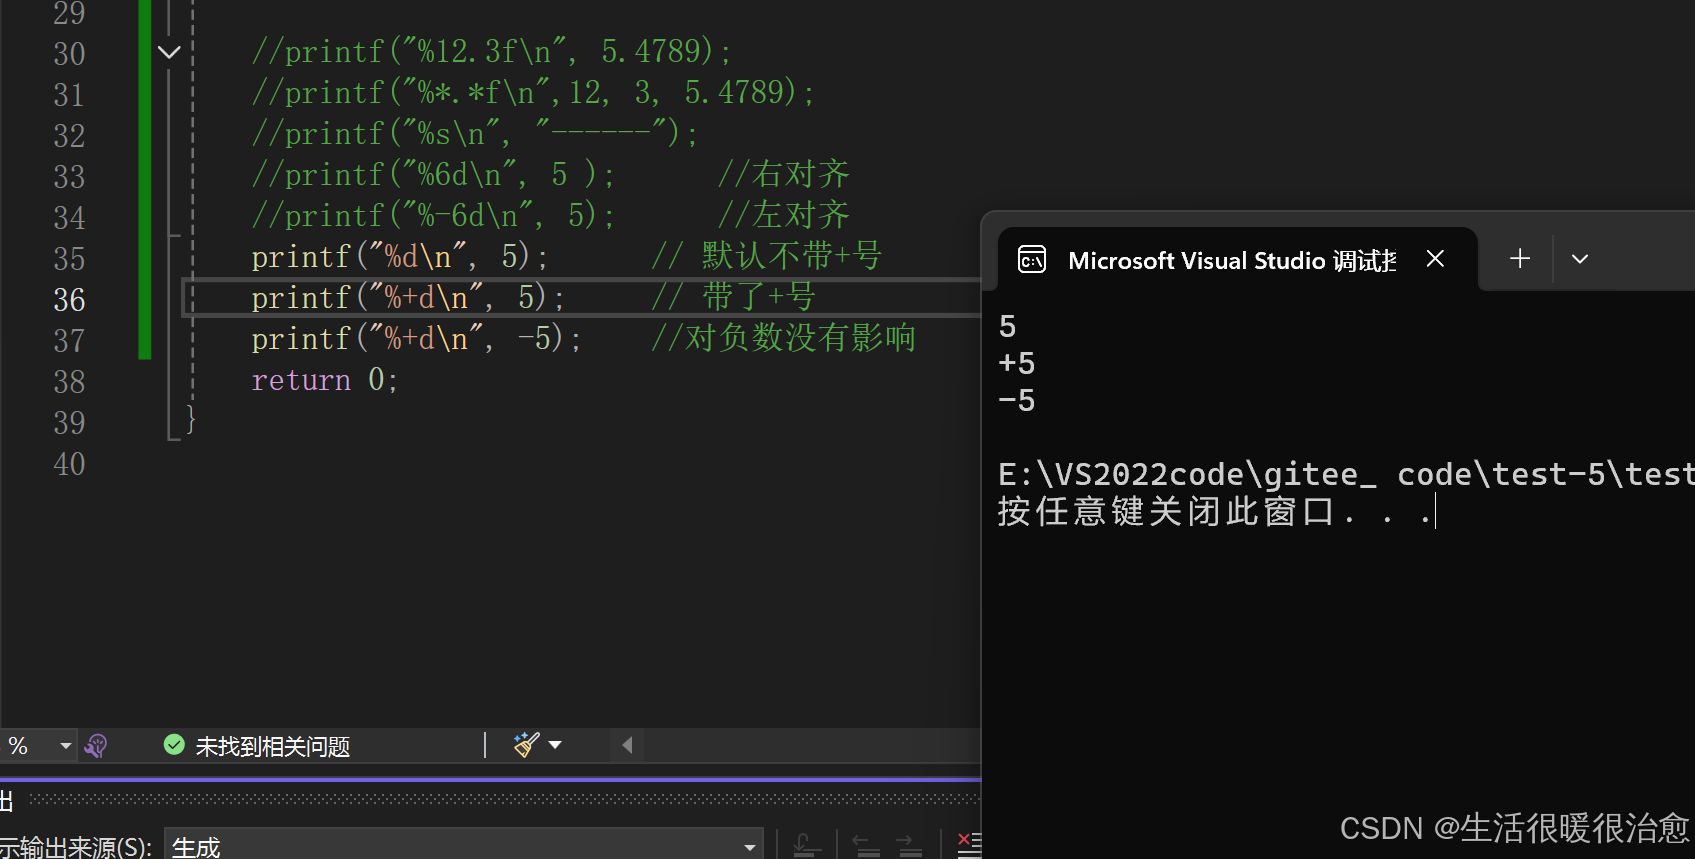The image size is (1695, 859).
Task: Click the line printf("%+d\n", 5);
Action: click(x=408, y=298)
